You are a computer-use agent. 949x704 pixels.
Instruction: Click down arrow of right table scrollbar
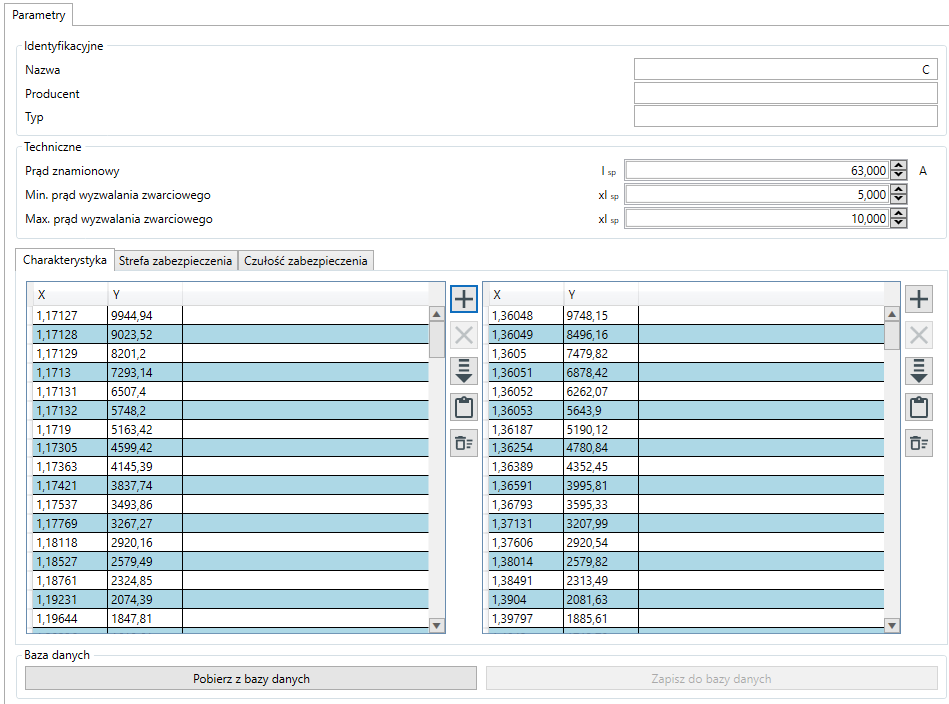click(892, 625)
